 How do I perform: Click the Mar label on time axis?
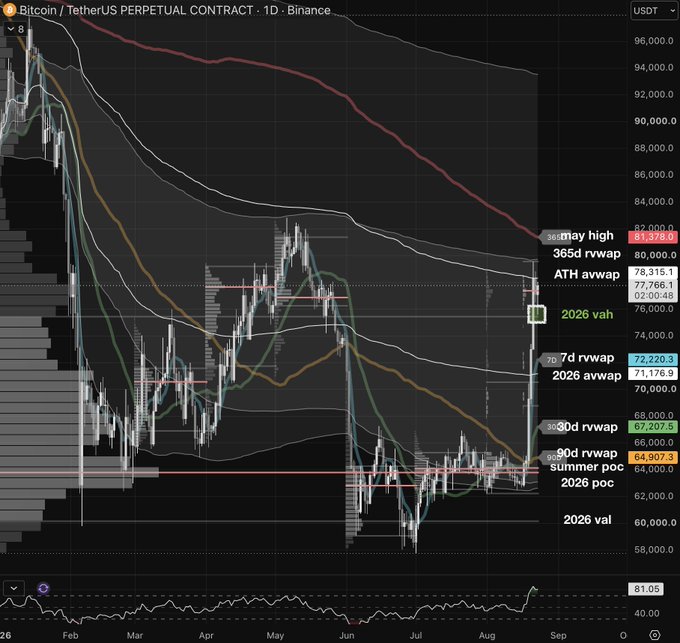(x=134, y=636)
